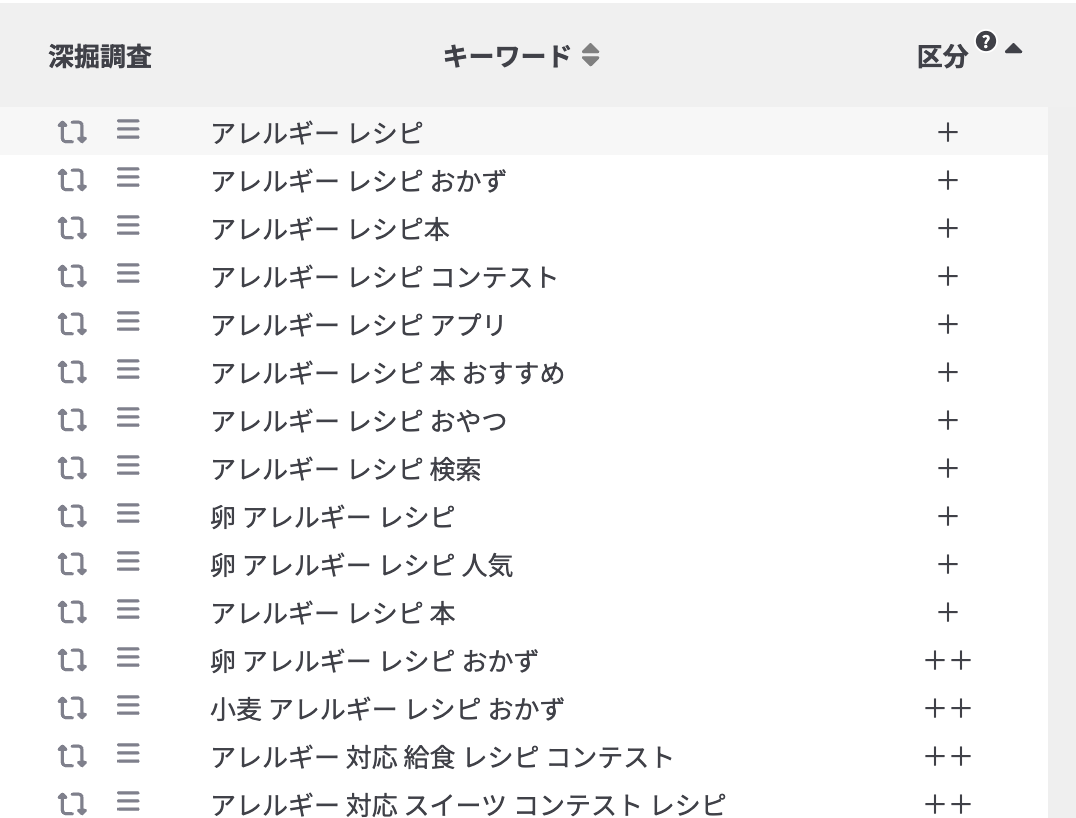Toggle the 区分 column sort arrow
Viewport: 1076px width, 818px height.
[1014, 48]
